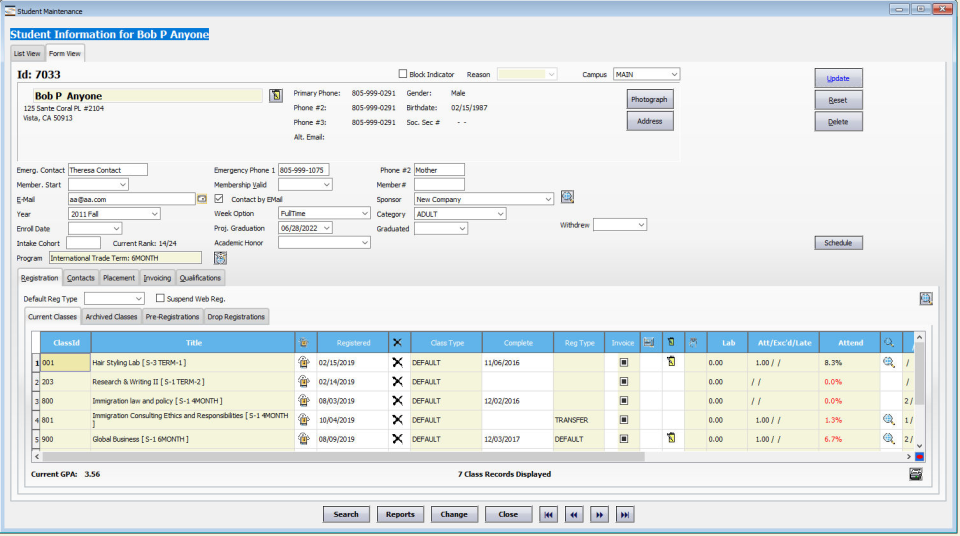Open attendance magnifier for Hair Styling Lab row
This screenshot has width=960, height=536.
888,362
